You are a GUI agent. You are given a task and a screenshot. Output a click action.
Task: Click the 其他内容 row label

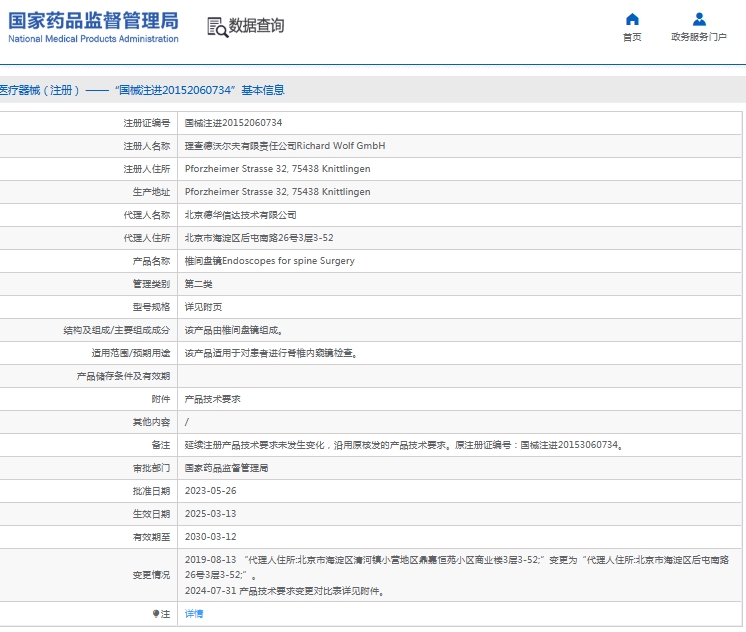151,422
